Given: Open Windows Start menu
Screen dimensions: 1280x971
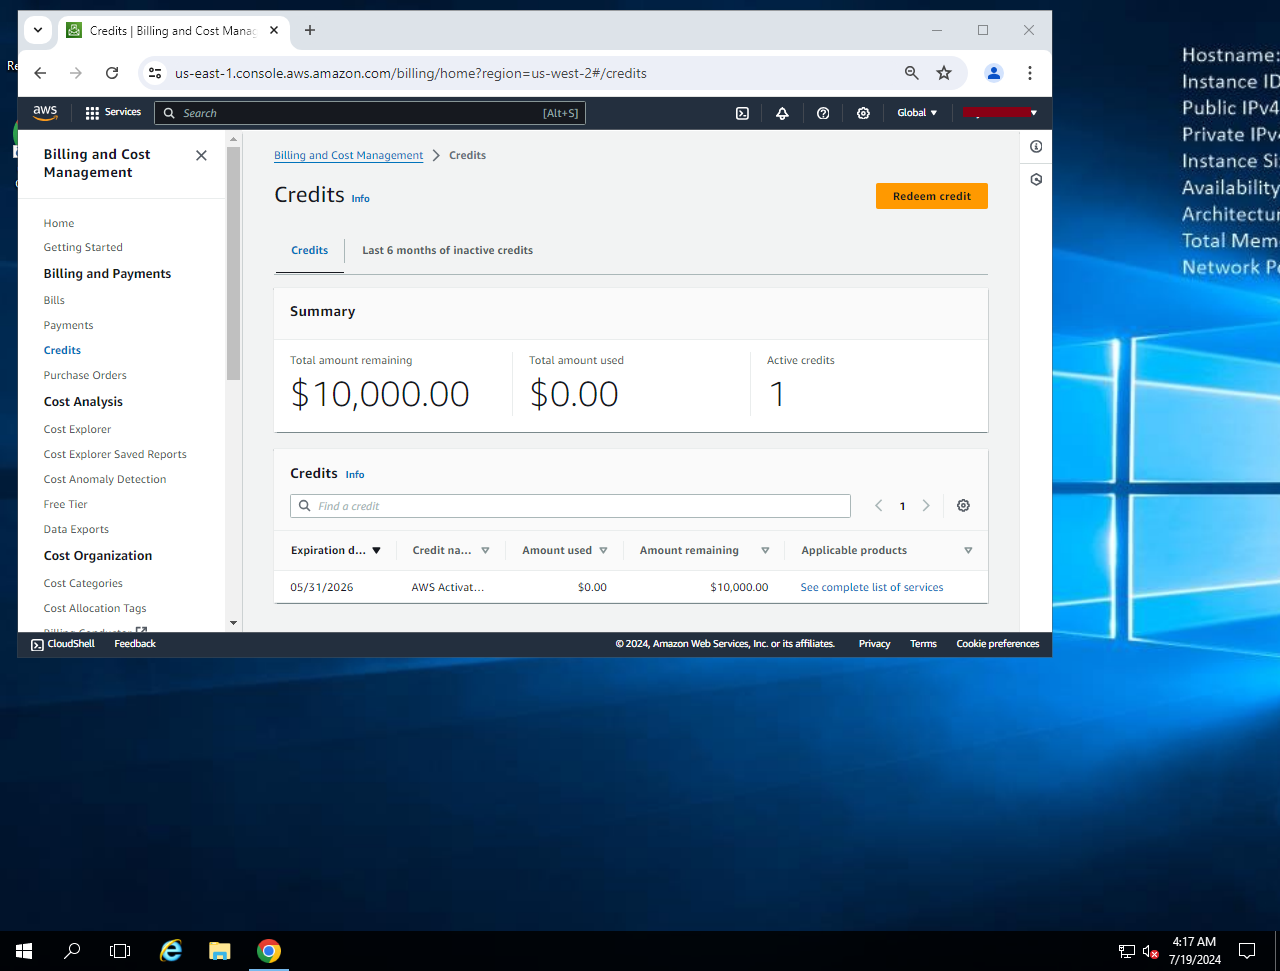Looking at the screenshot, I should point(24,951).
